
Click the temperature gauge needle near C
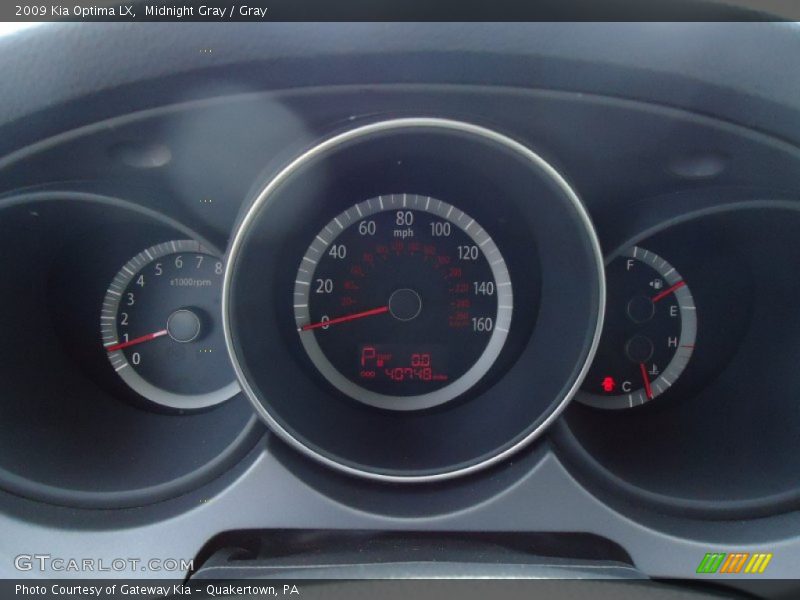(646, 382)
